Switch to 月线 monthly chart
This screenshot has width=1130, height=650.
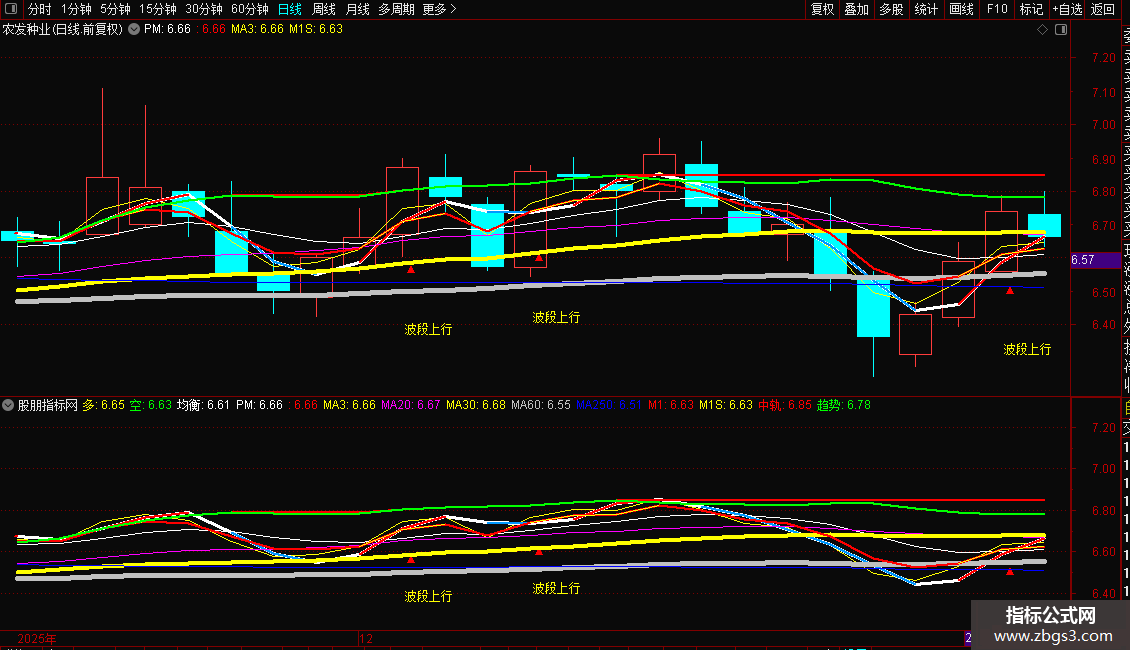point(357,9)
